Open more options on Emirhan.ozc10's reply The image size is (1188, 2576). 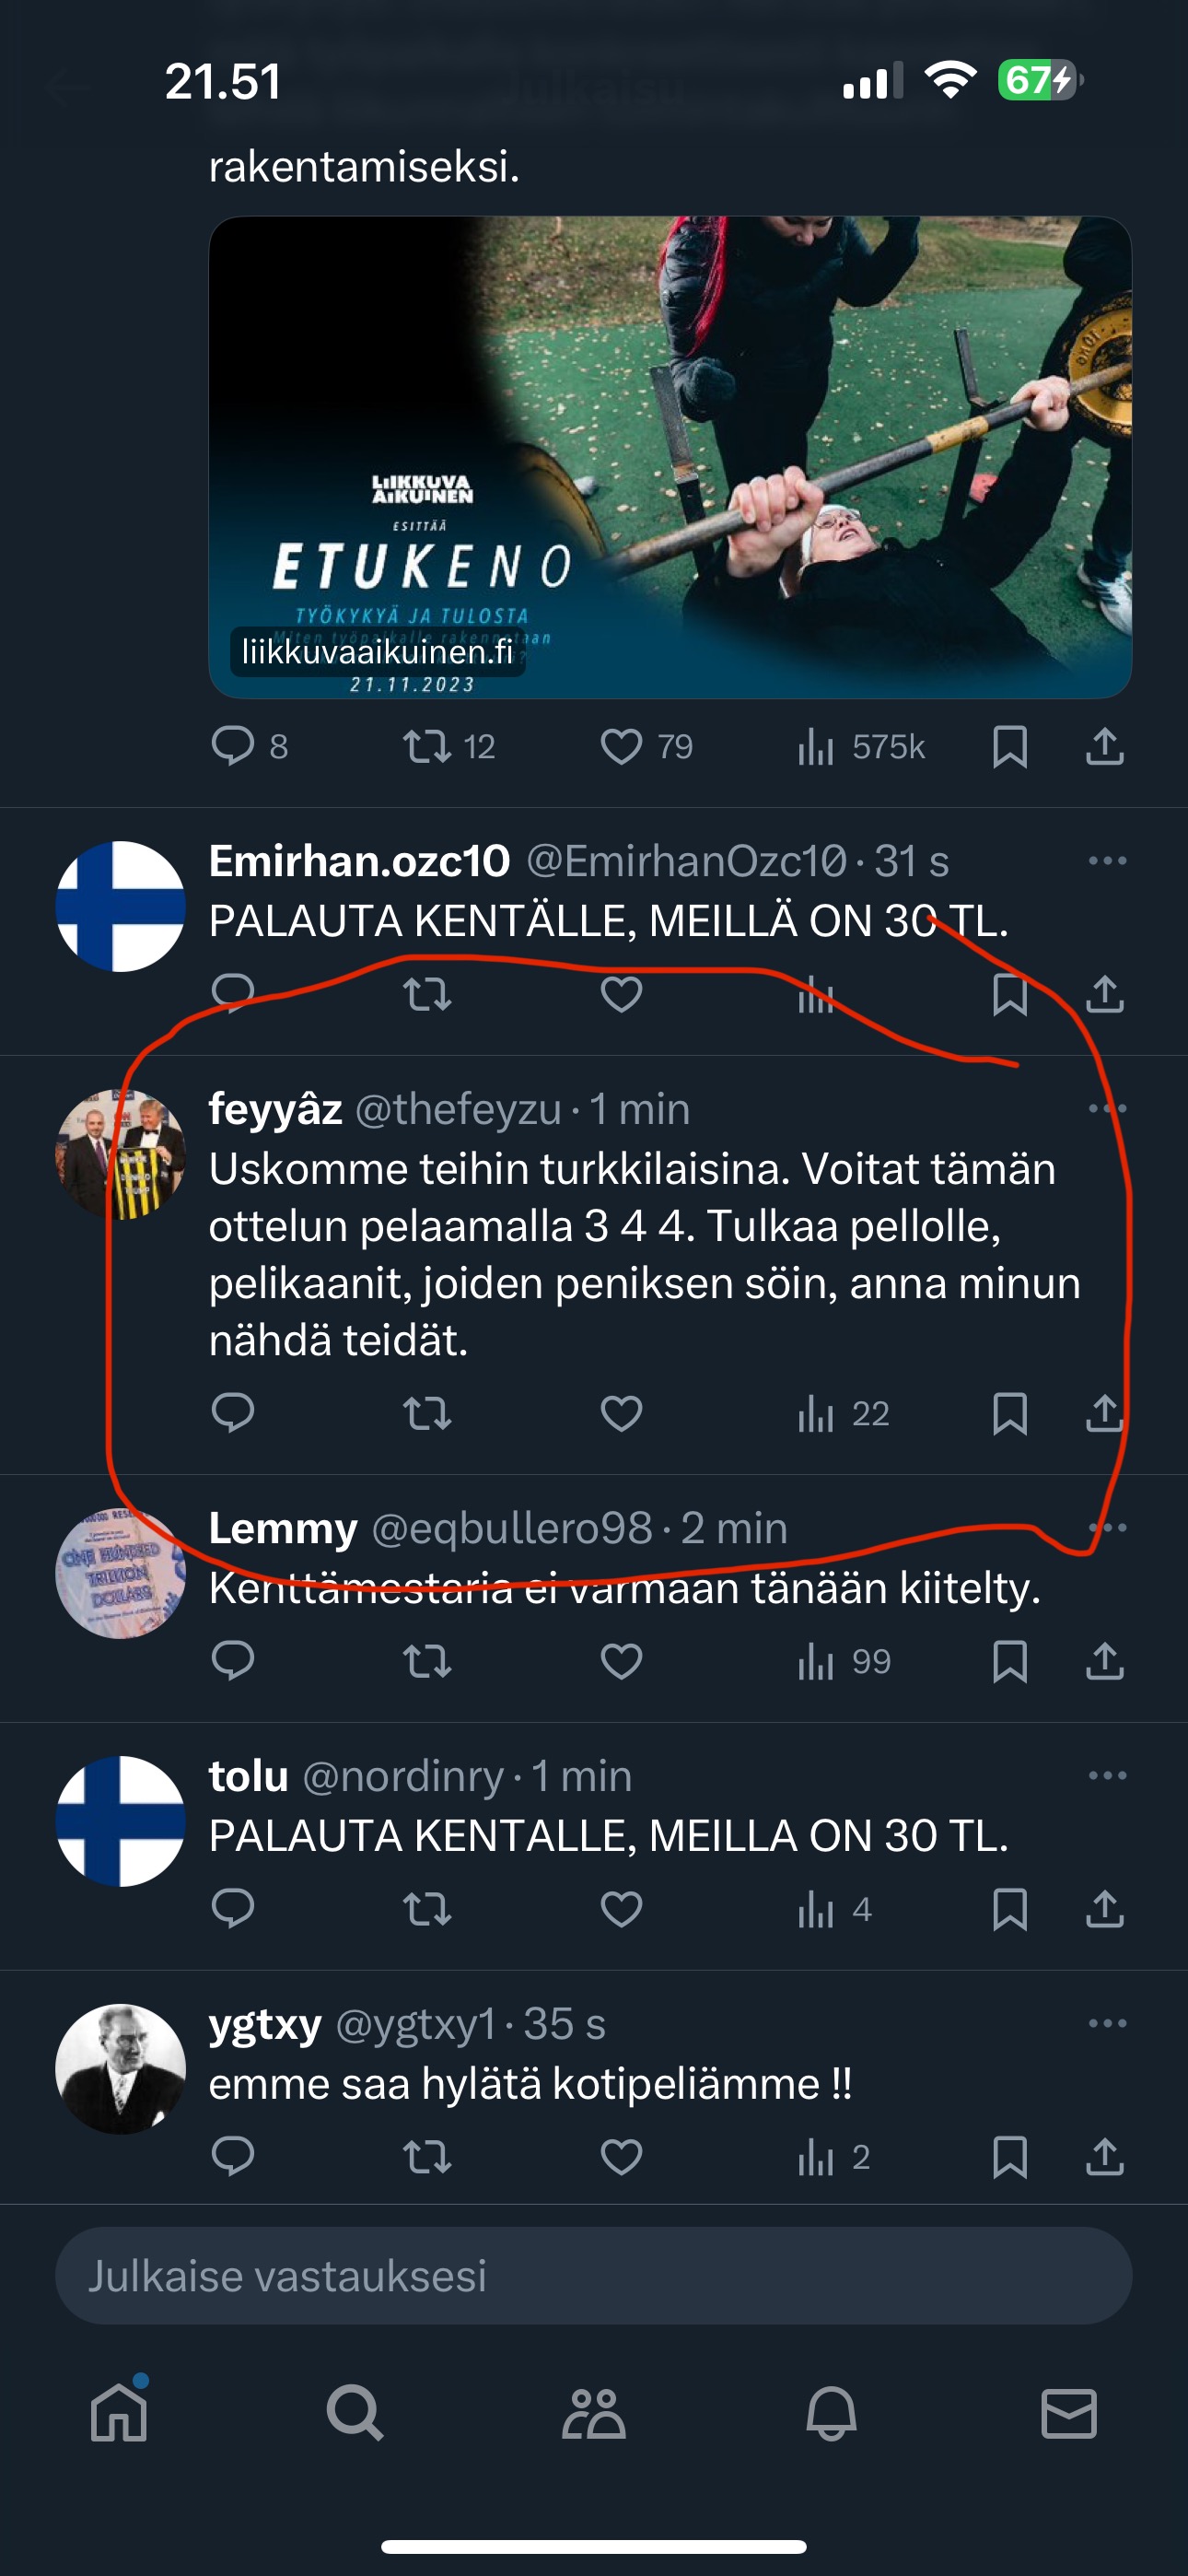click(1107, 861)
